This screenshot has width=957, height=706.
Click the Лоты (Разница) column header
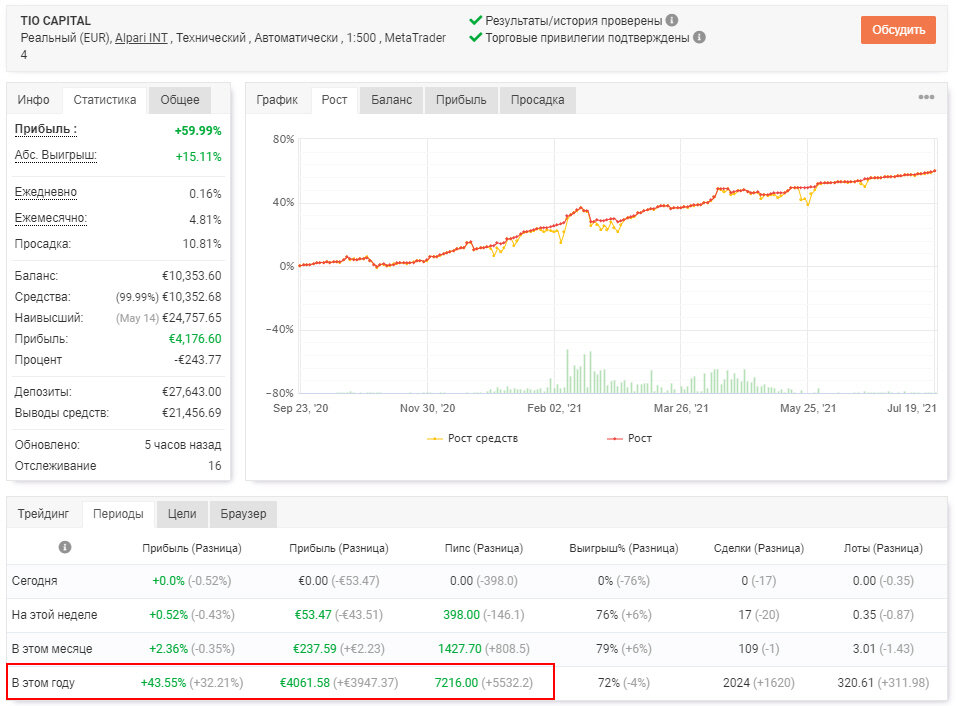[x=883, y=548]
